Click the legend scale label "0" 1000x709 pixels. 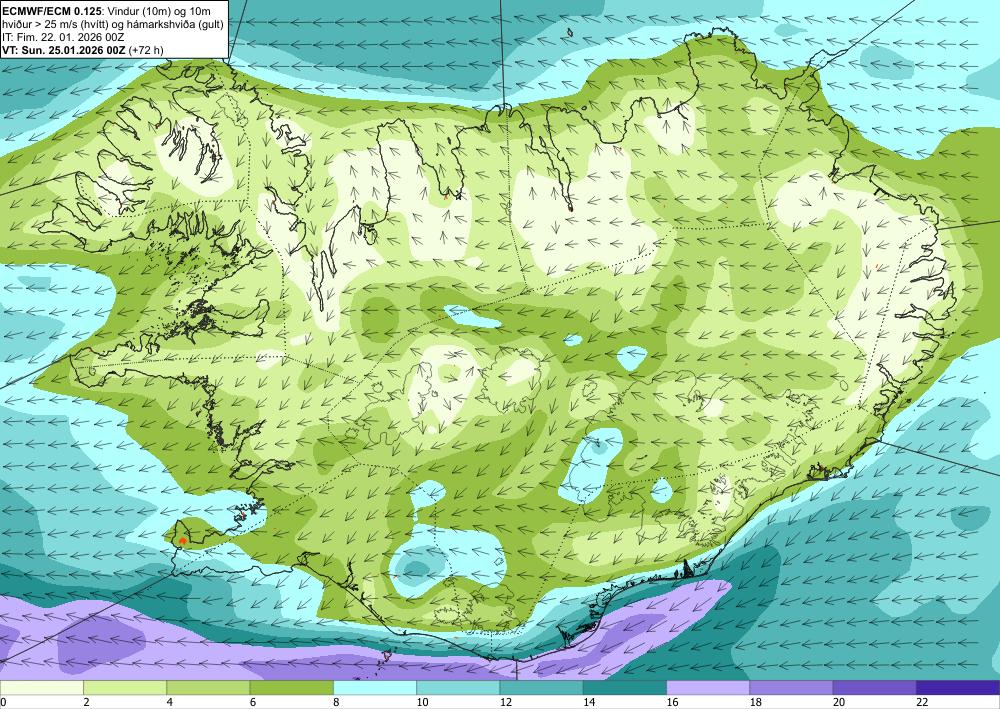click(3, 703)
